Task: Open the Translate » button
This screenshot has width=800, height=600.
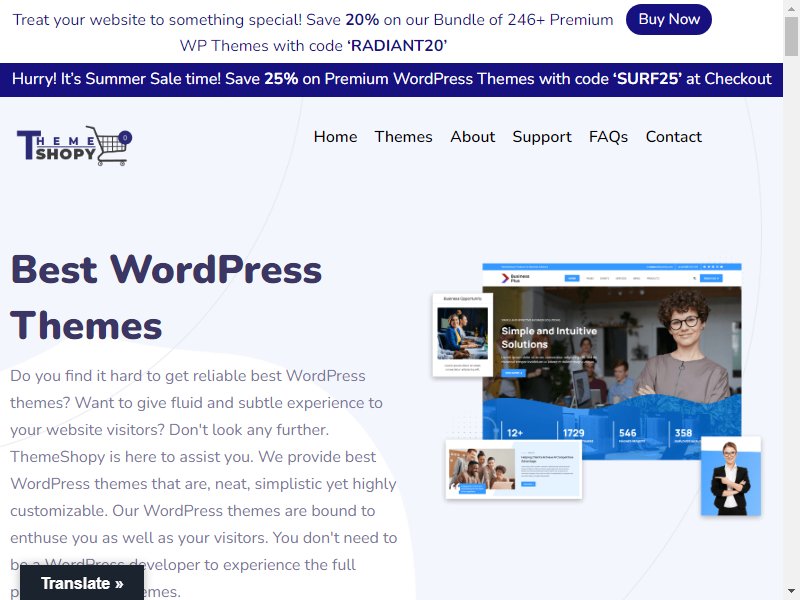Action: coord(82,583)
